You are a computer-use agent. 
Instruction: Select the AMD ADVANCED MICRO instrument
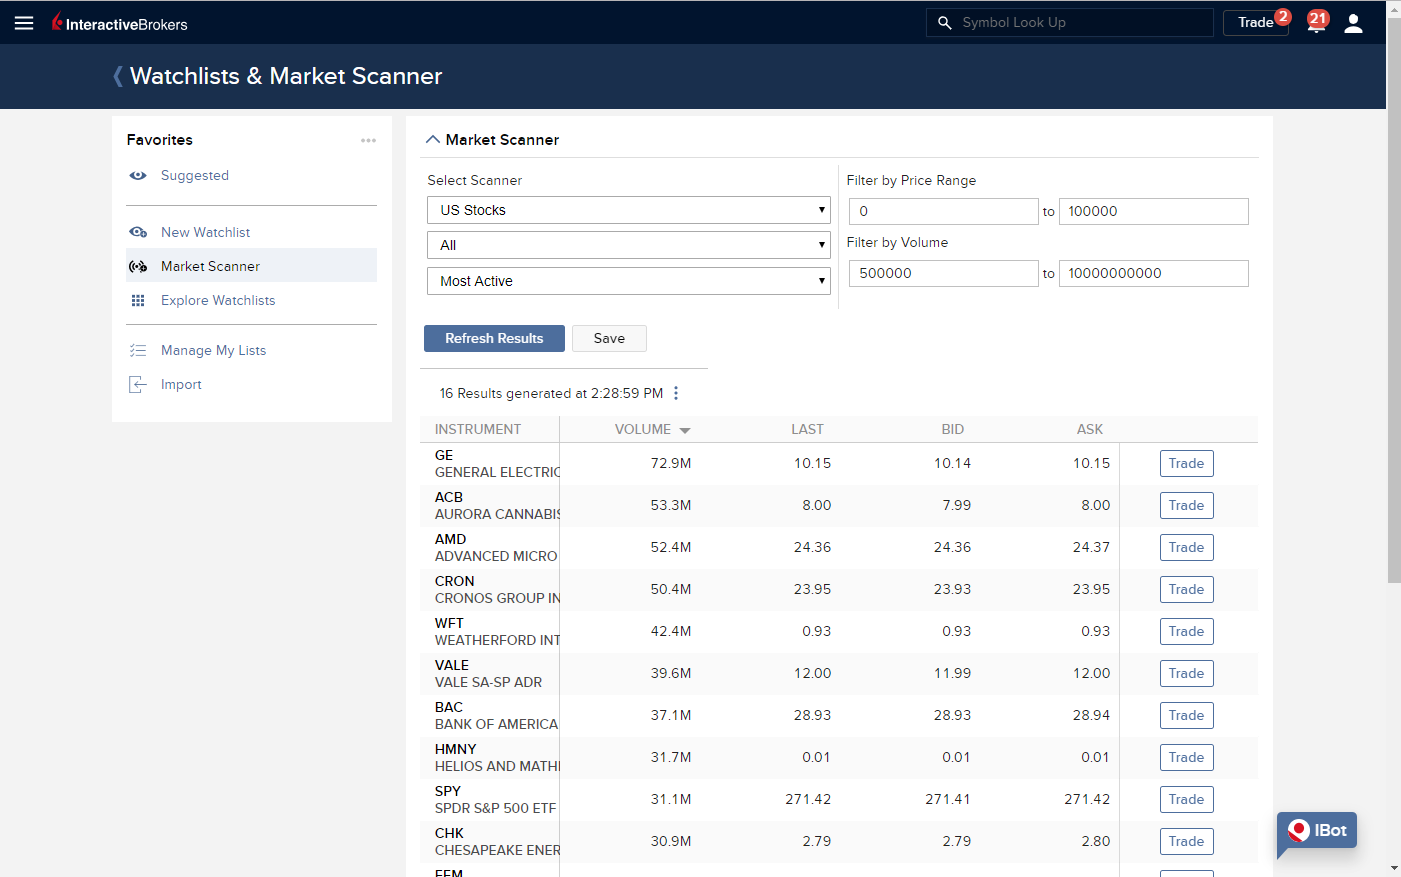click(496, 548)
